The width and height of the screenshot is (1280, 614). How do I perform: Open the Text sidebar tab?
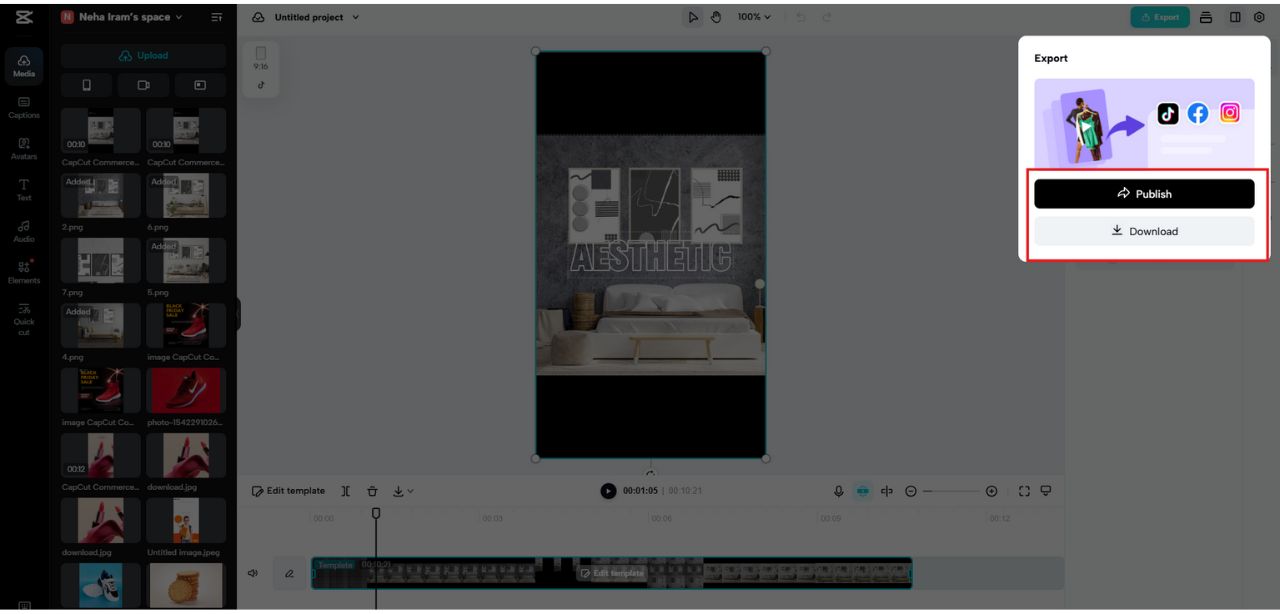click(24, 190)
